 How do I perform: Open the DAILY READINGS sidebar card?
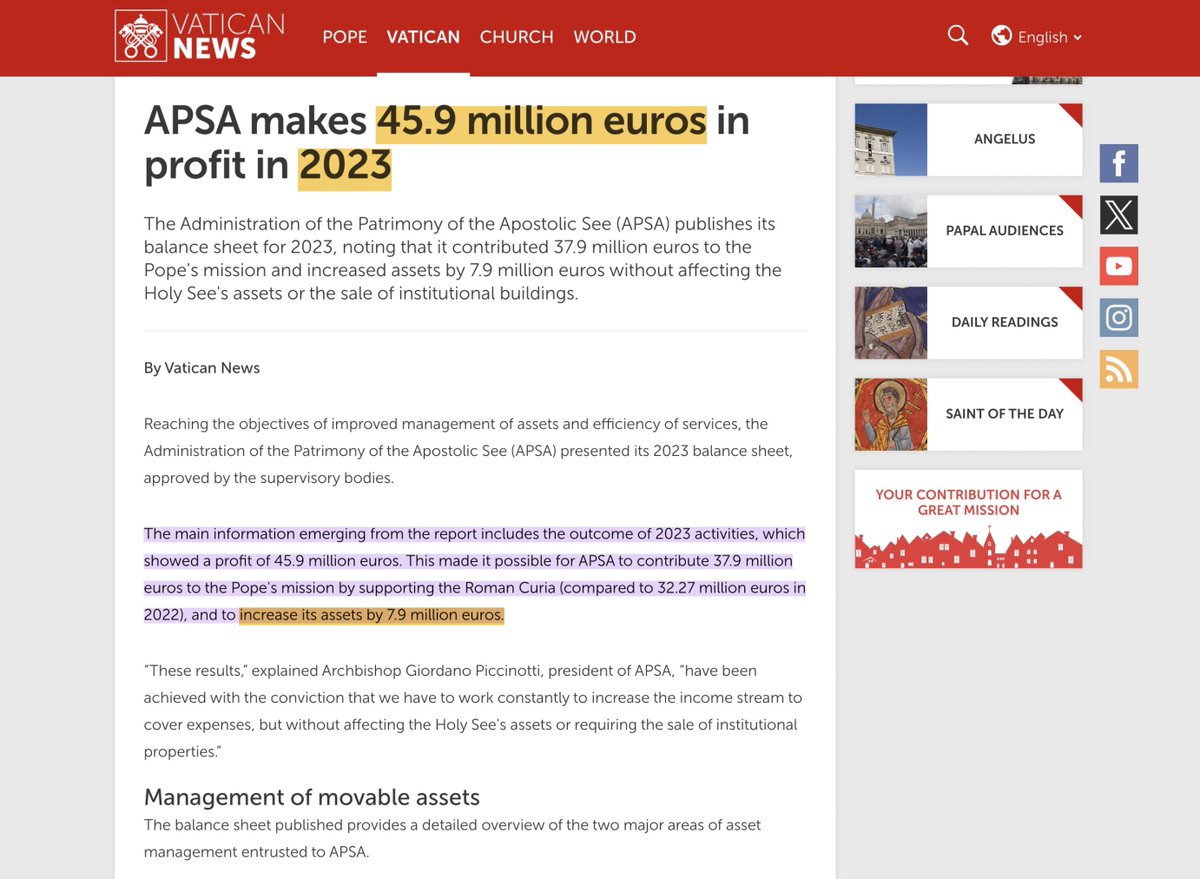968,323
